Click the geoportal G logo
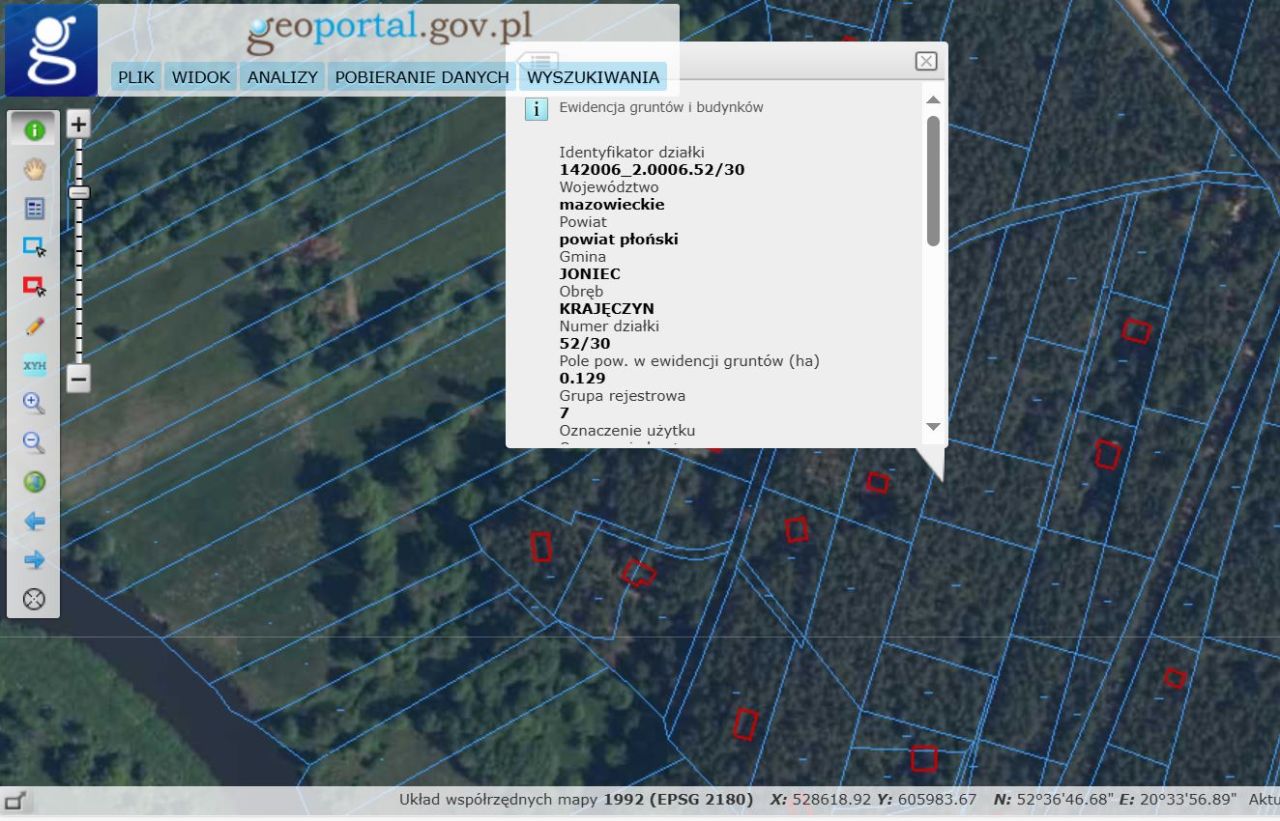This screenshot has height=821, width=1280. tap(51, 50)
